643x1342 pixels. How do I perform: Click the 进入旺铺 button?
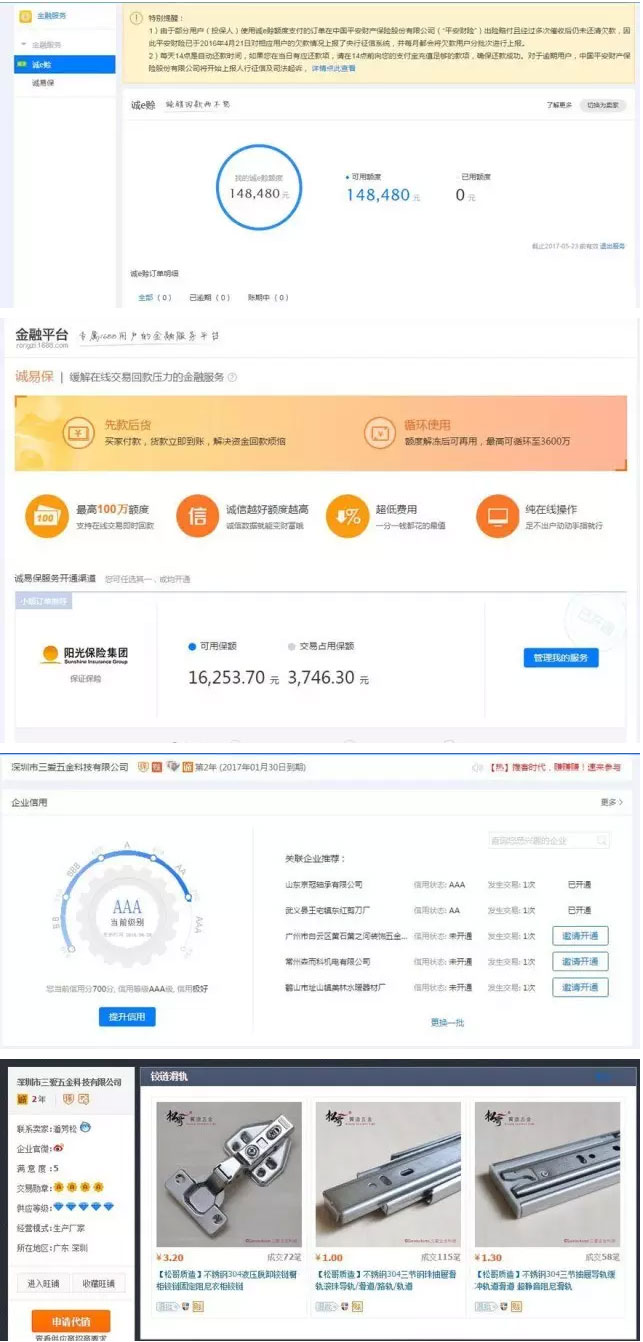(43, 1283)
